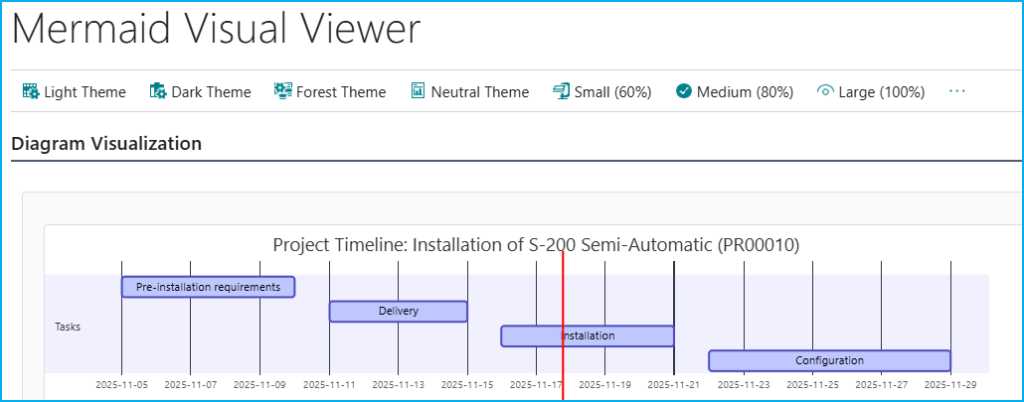1024x402 pixels.
Task: Click the Large (100%) size icon
Action: click(825, 92)
